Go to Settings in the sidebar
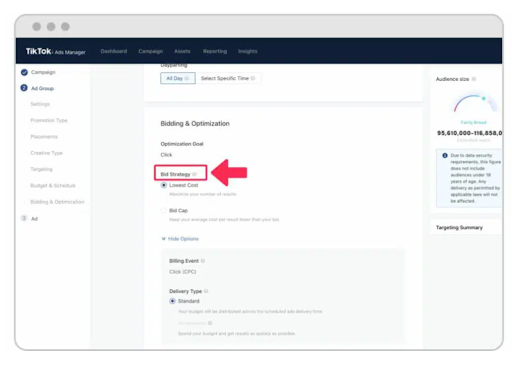512x368 pixels. (40, 104)
